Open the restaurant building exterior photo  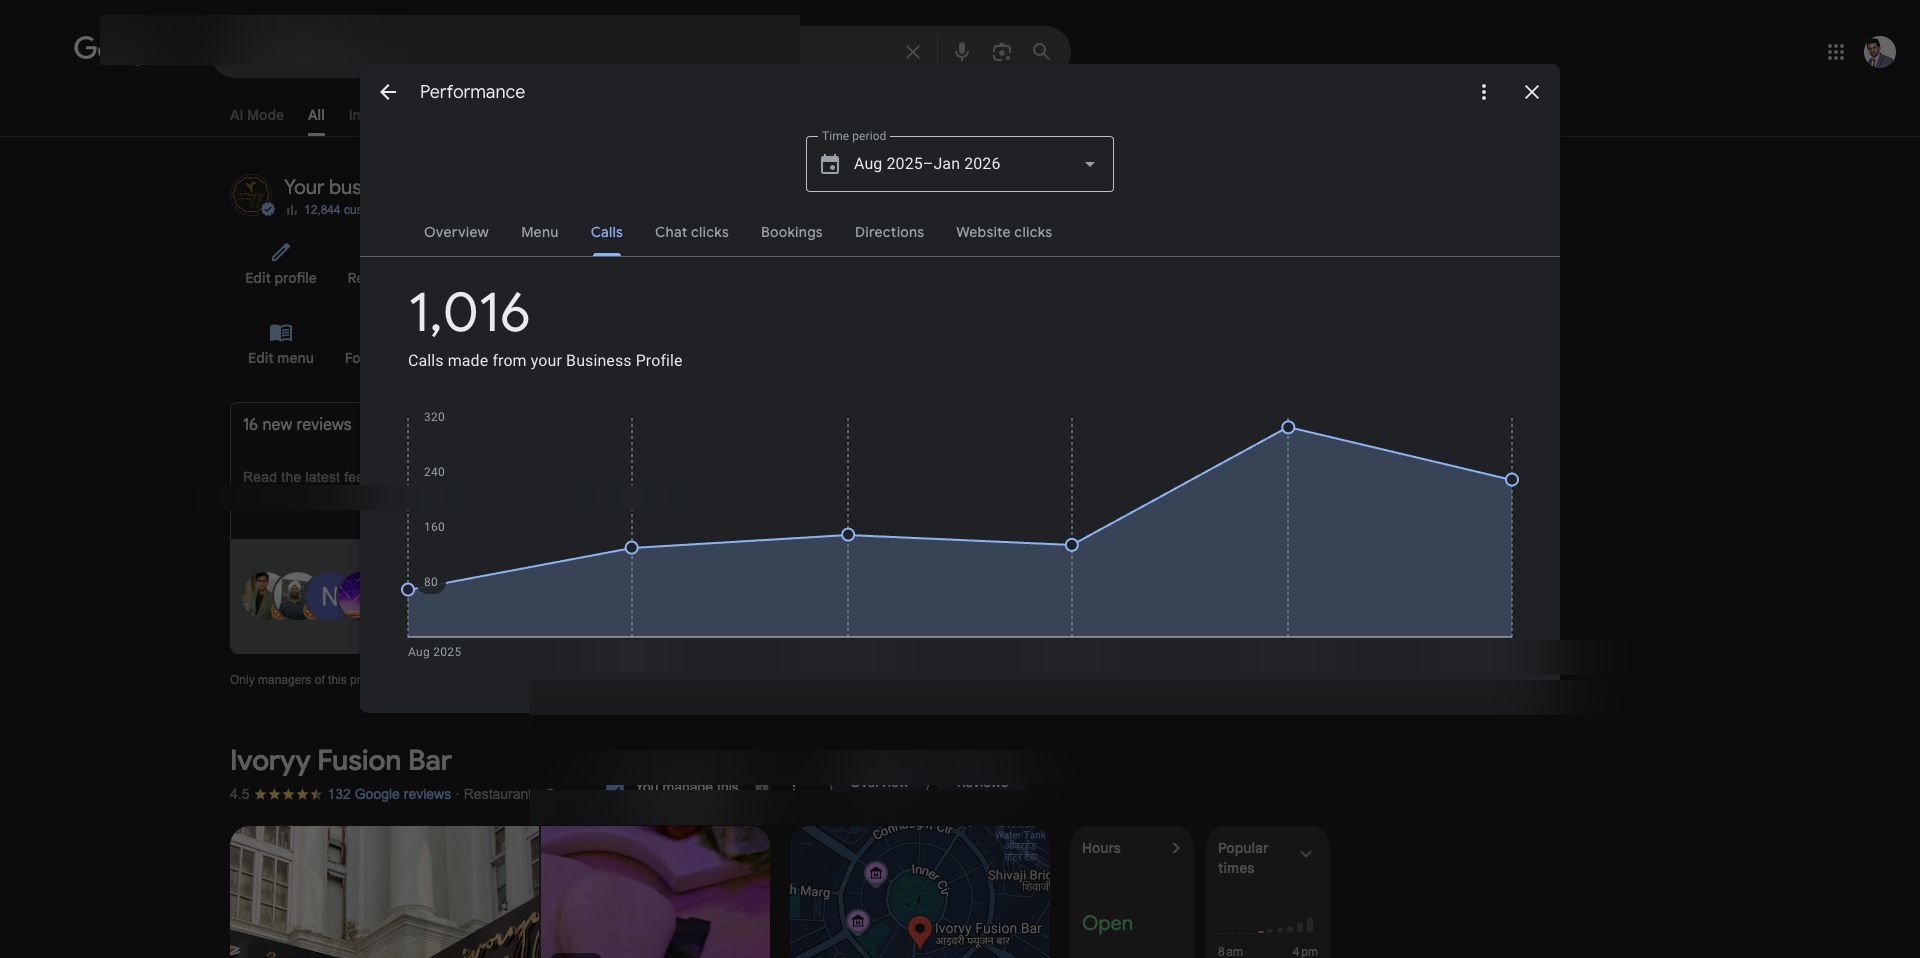tap(384, 892)
